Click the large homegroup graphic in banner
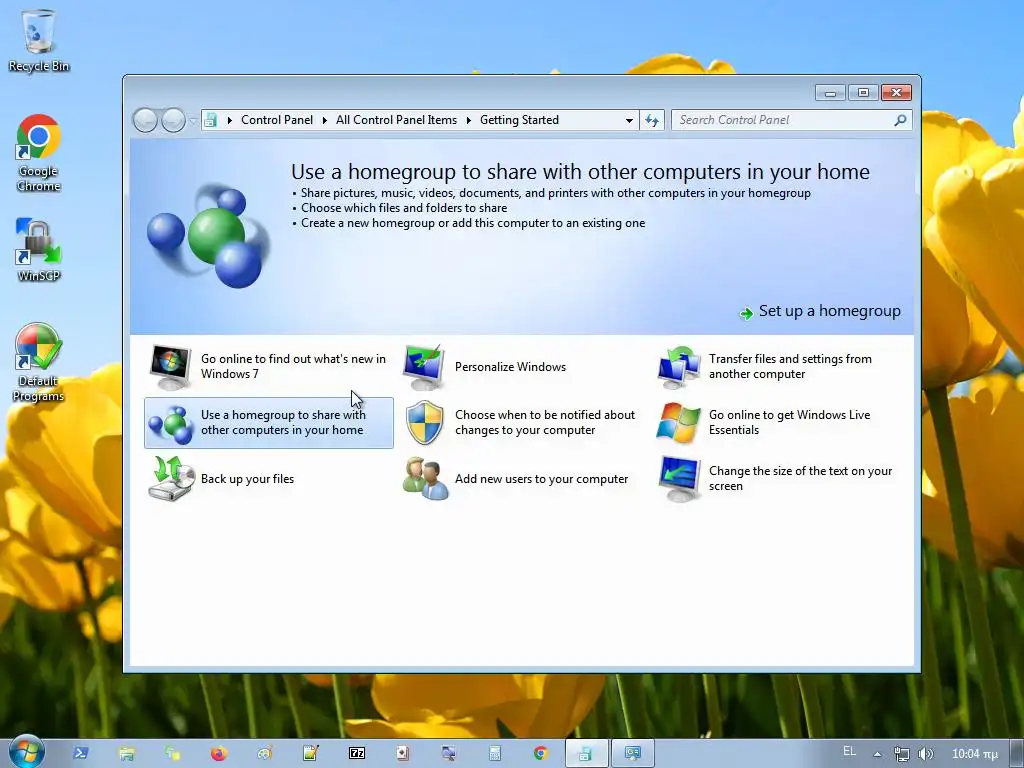Viewport: 1024px width, 768px height. (x=208, y=236)
